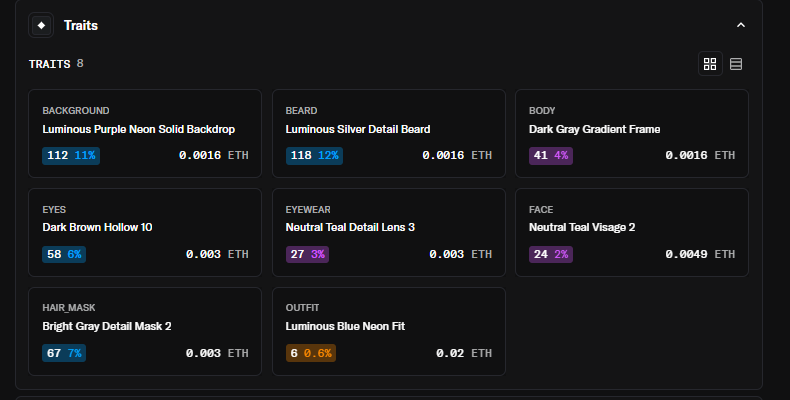
Task: Open Dark Gray Gradient Frame trait
Action: pos(632,134)
